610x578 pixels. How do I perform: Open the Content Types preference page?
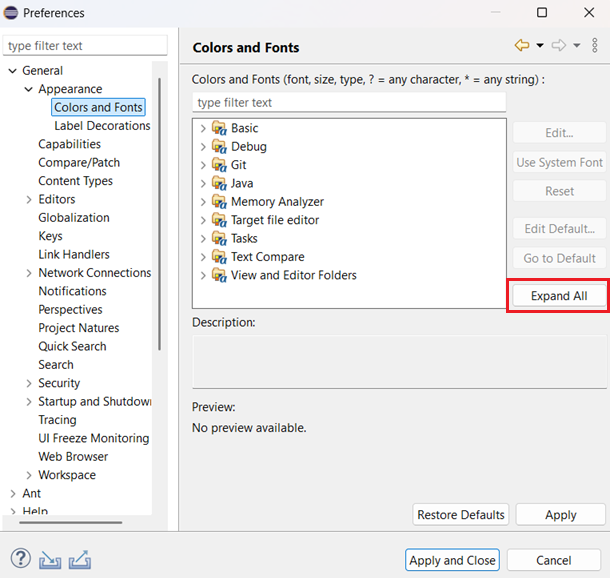click(x=75, y=181)
